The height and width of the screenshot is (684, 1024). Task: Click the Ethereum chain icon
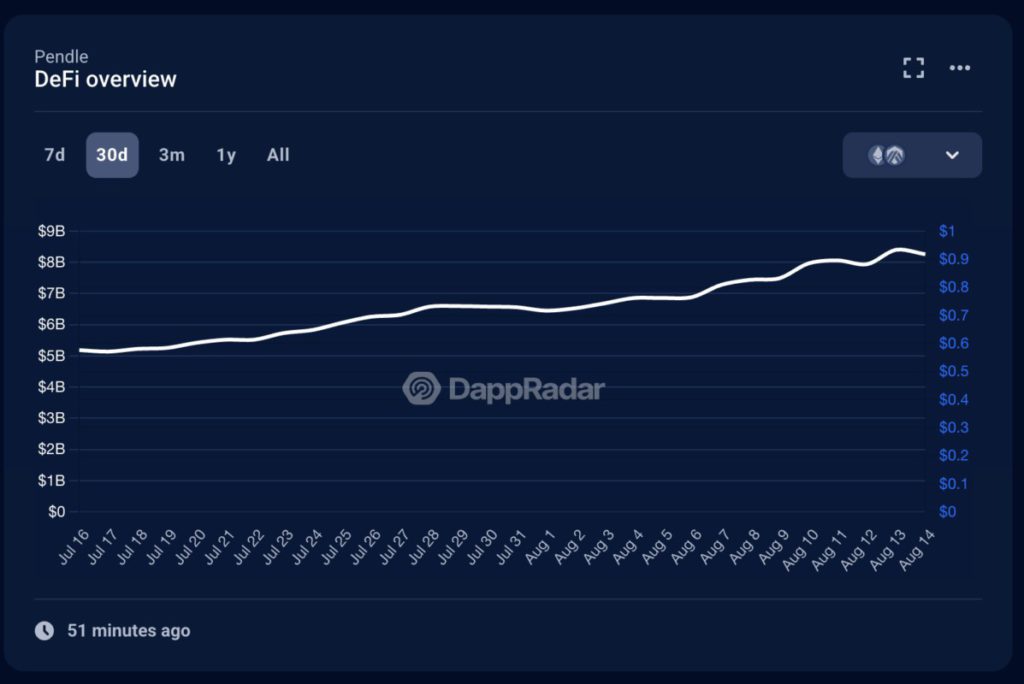tap(877, 155)
